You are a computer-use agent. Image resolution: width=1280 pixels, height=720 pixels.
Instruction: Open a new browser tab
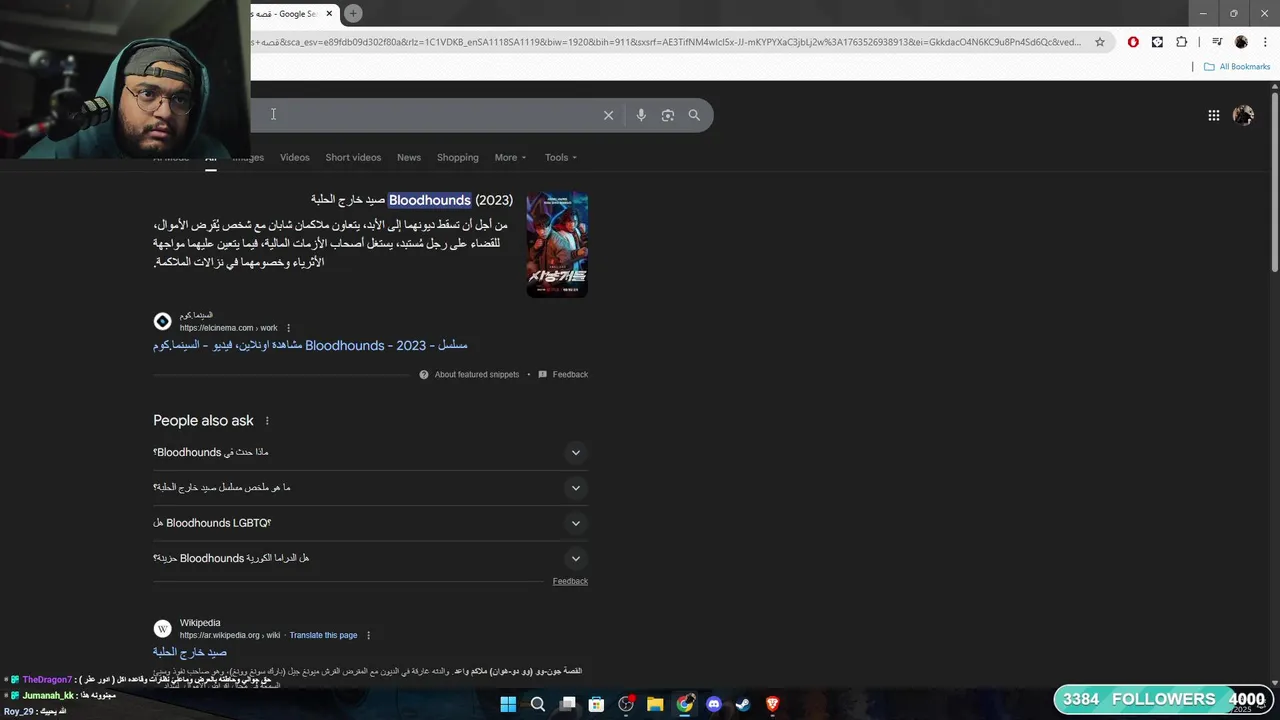(353, 13)
